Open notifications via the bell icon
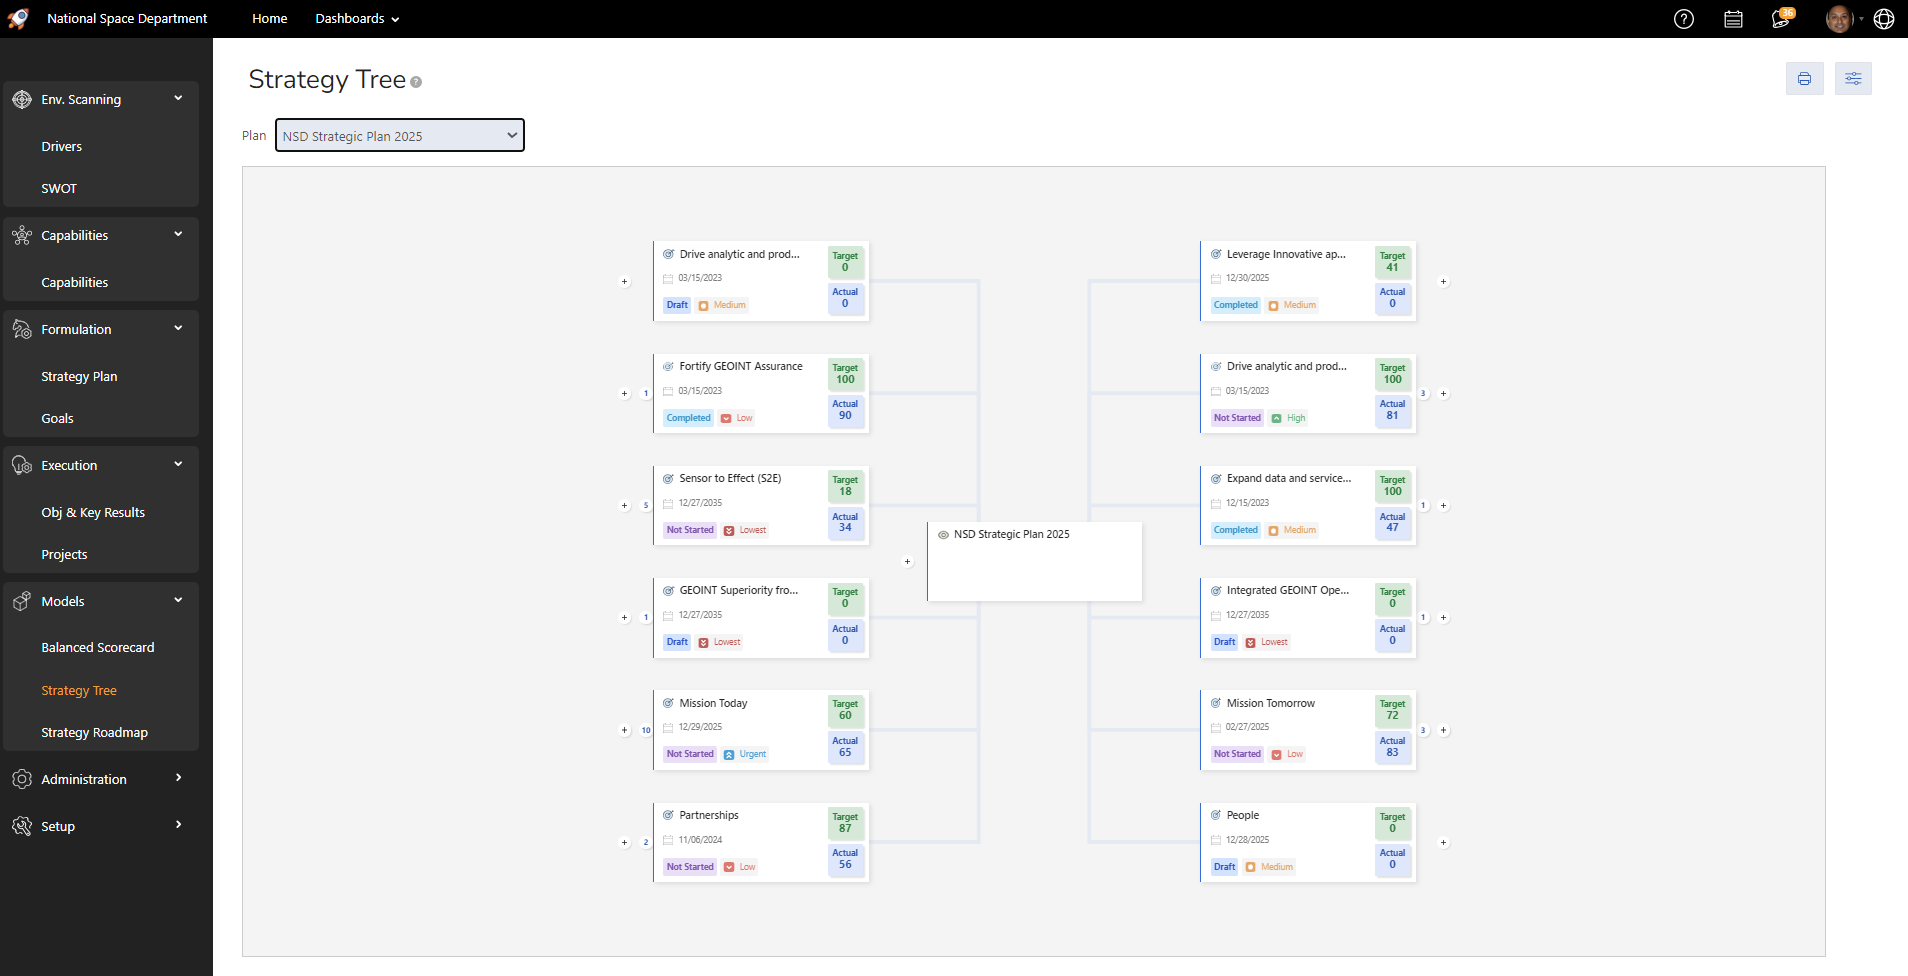The height and width of the screenshot is (976, 1908). pos(1781,19)
